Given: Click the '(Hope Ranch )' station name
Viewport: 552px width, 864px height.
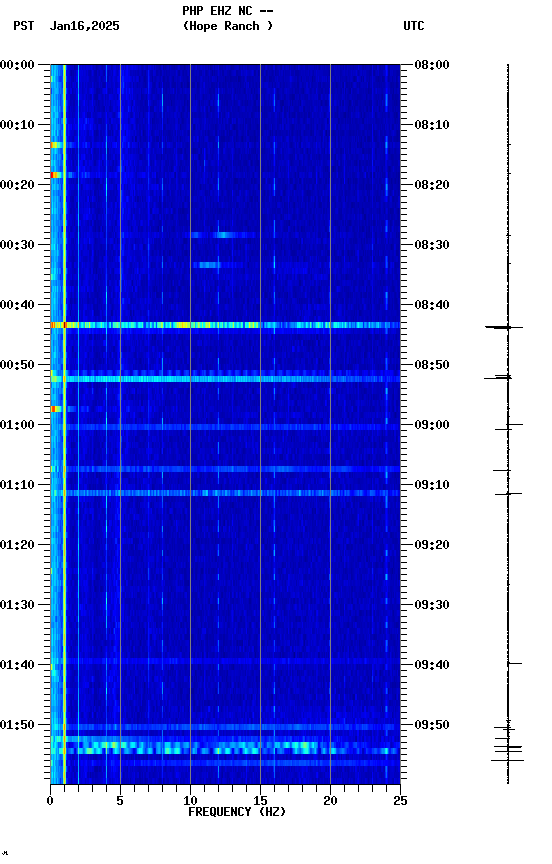Looking at the screenshot, I should pyautogui.click(x=228, y=26).
